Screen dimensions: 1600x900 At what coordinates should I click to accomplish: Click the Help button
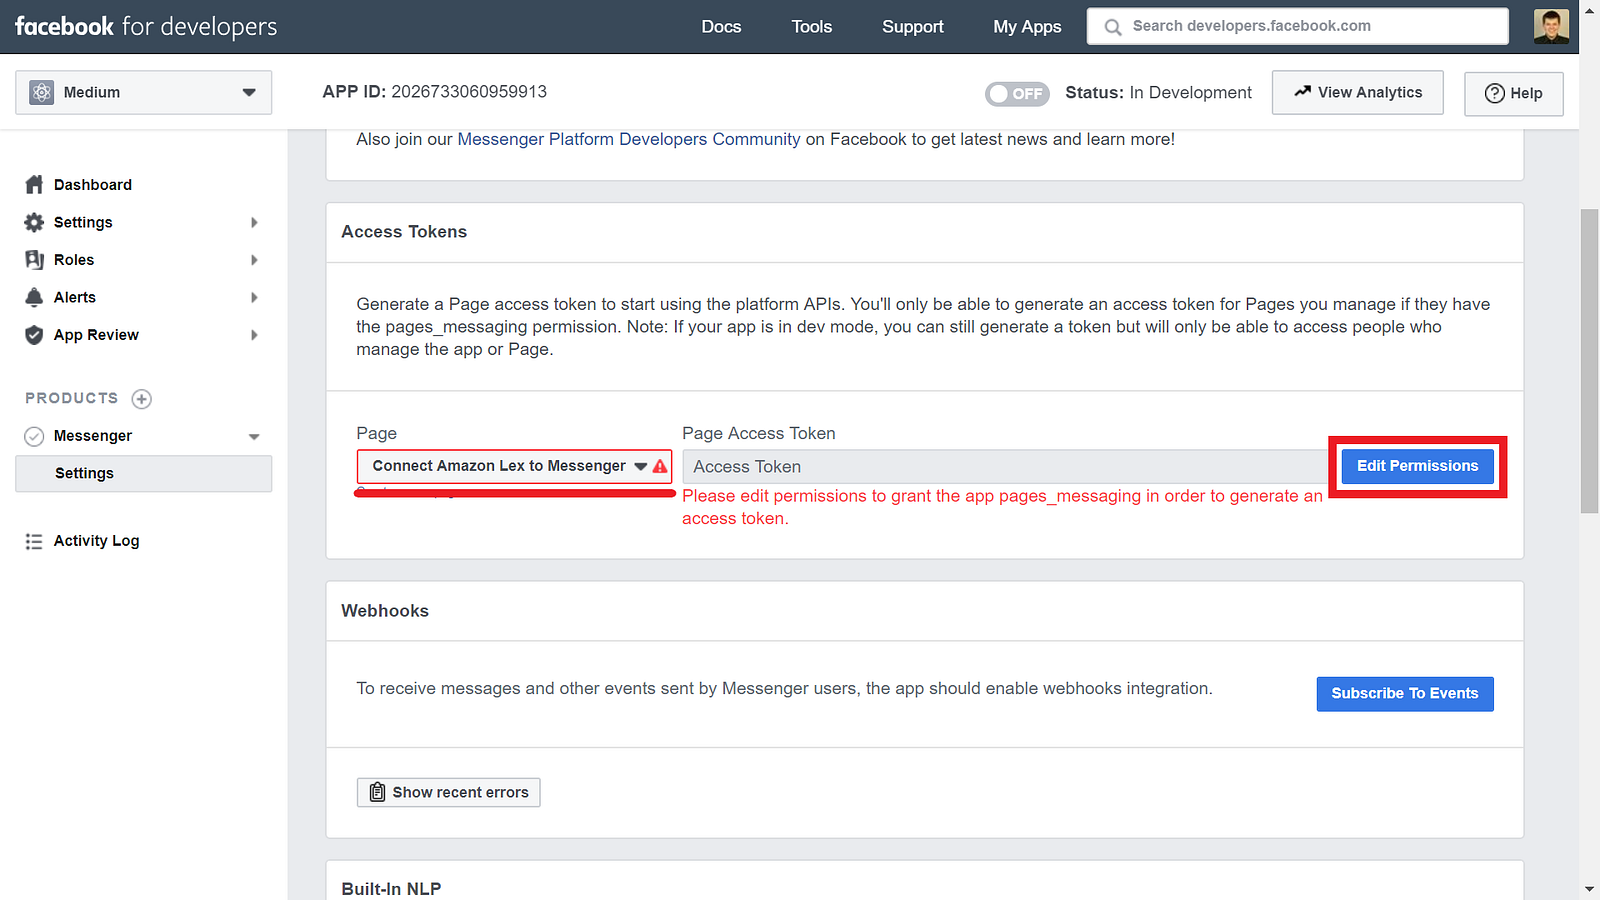coord(1514,93)
